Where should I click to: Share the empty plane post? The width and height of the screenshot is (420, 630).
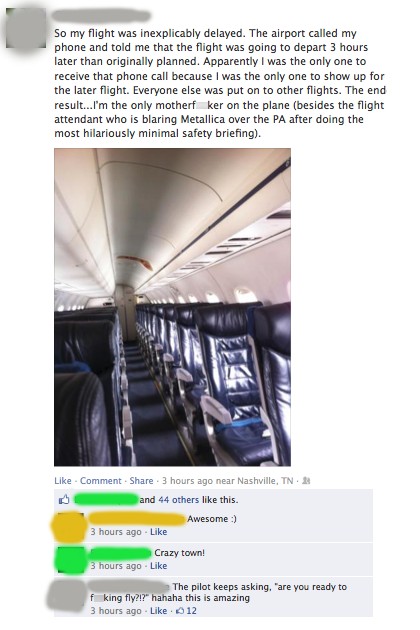tap(141, 481)
